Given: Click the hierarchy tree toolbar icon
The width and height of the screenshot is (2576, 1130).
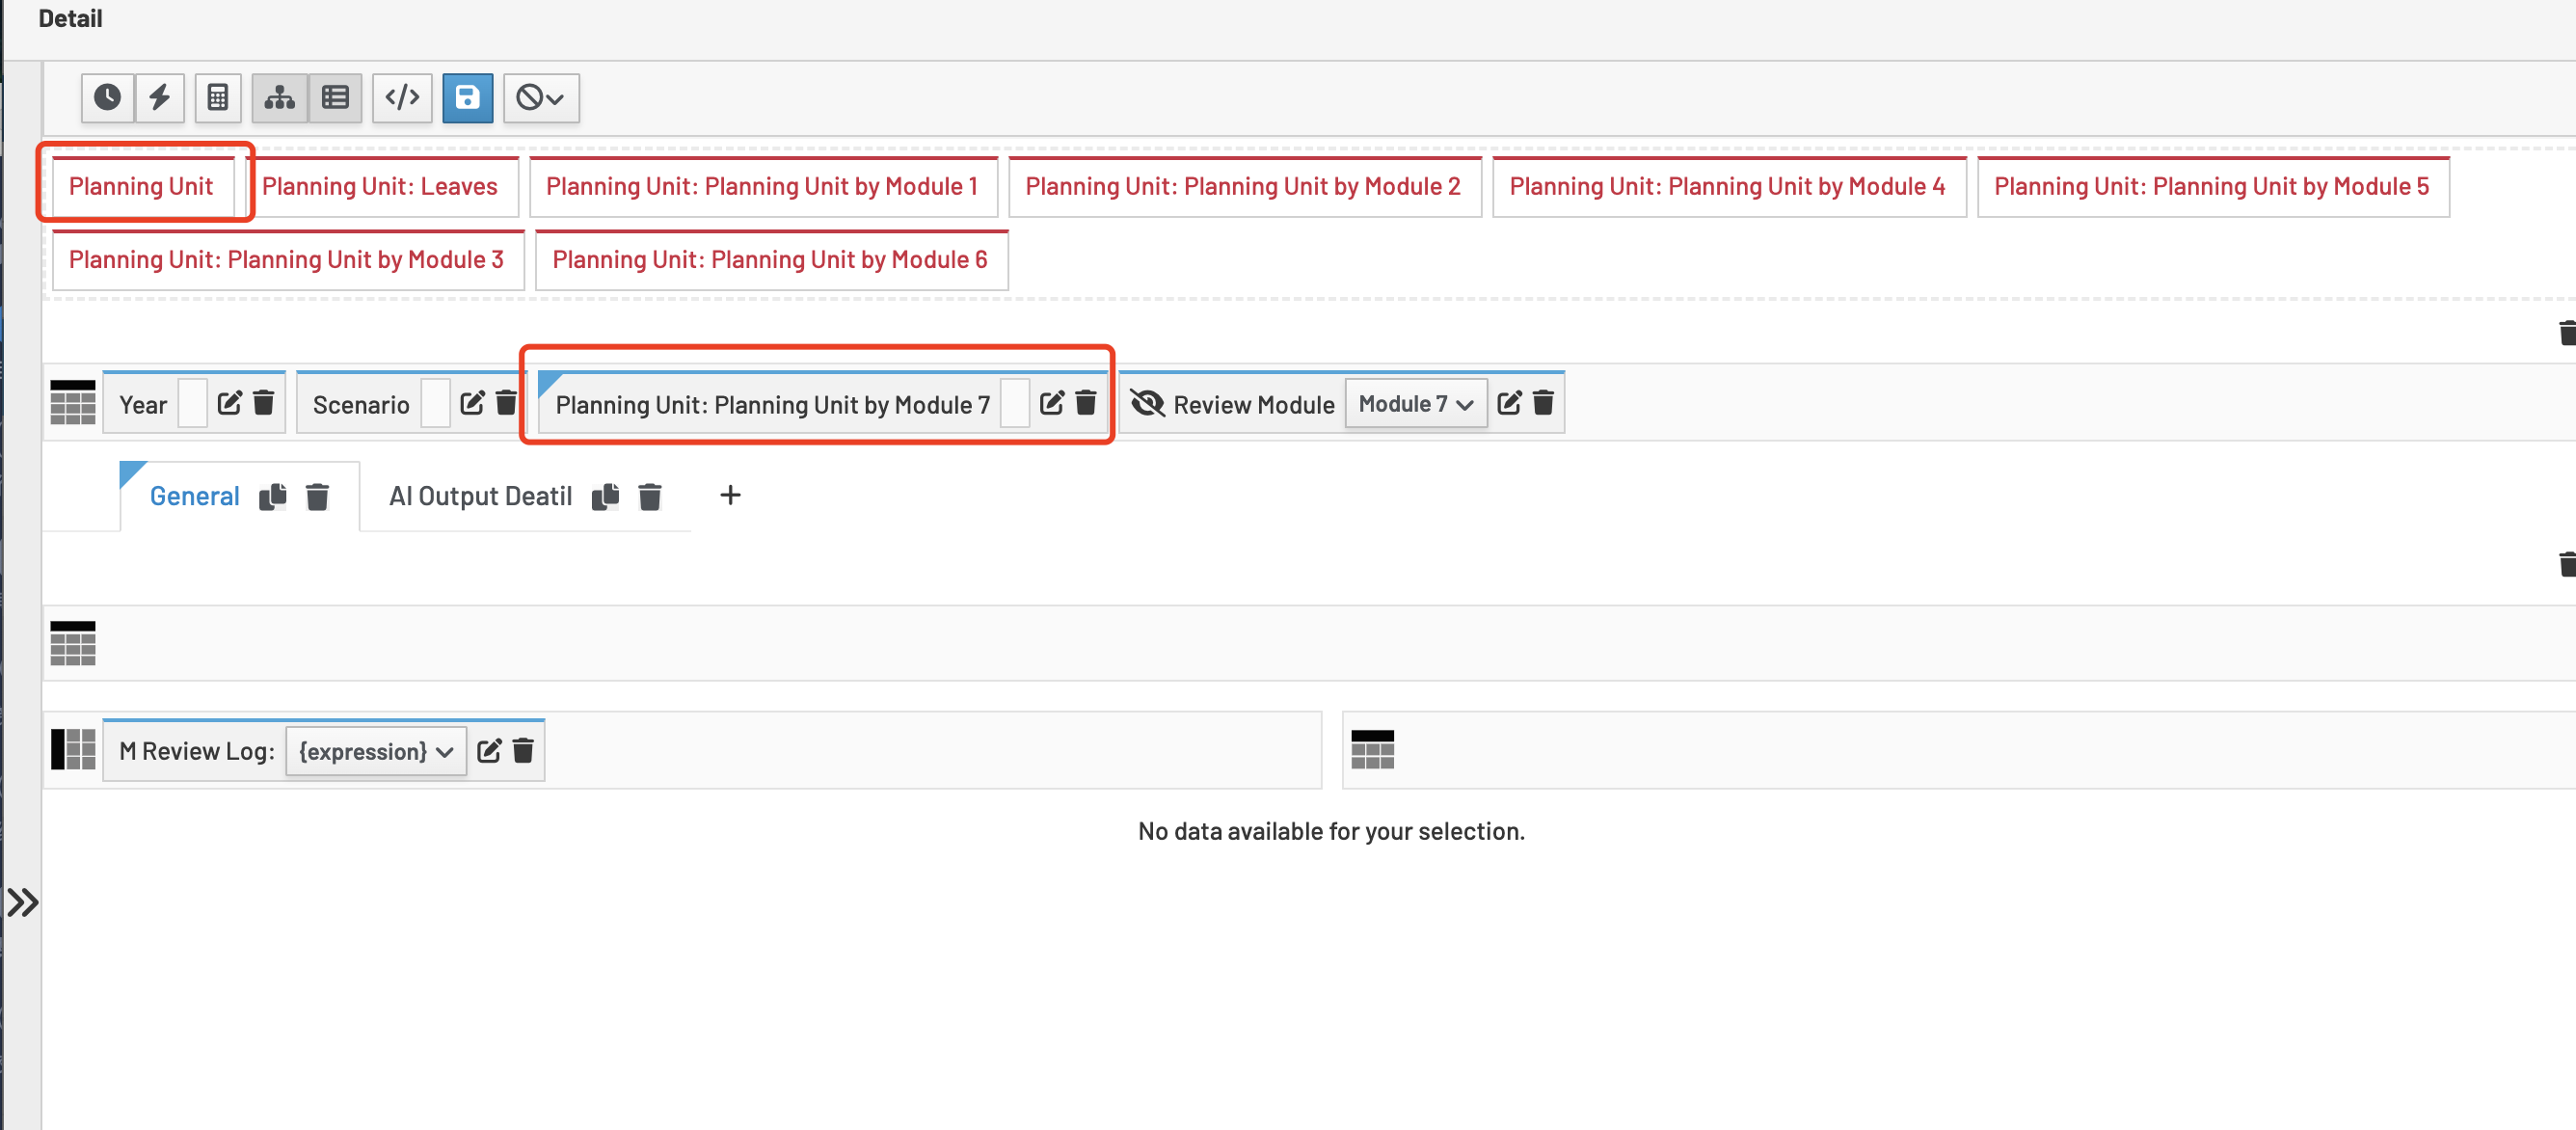Looking at the screenshot, I should click(x=279, y=97).
